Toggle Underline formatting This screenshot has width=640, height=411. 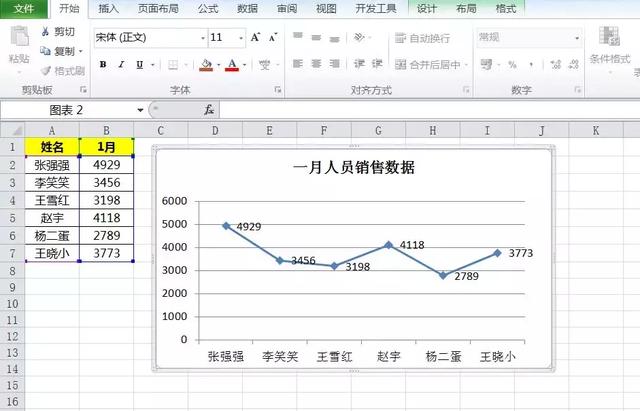tap(140, 64)
